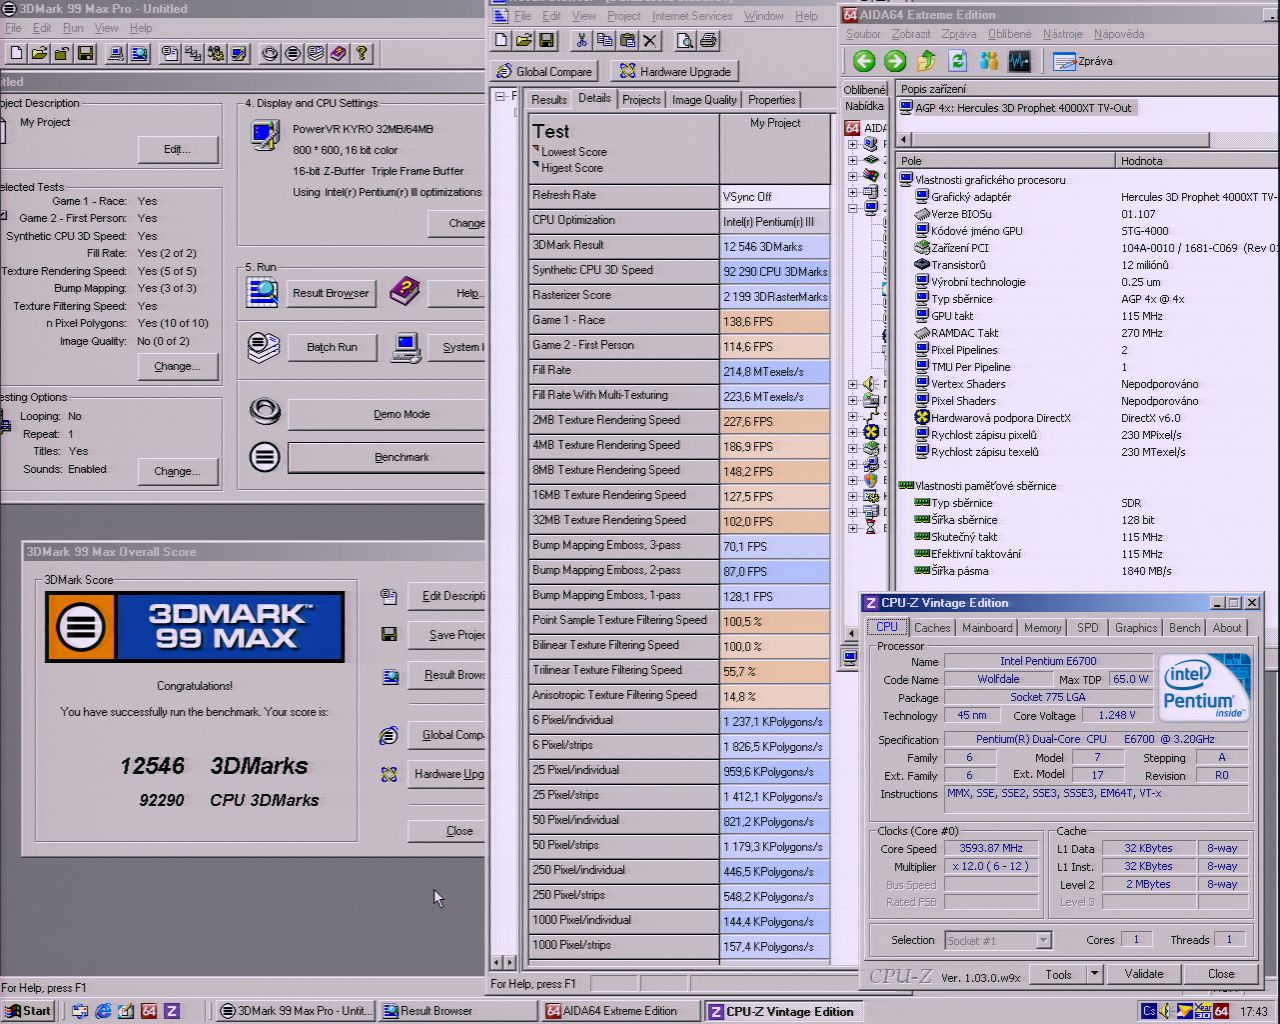
Task: Click the green Back arrow in AIDA64
Action: pos(864,62)
